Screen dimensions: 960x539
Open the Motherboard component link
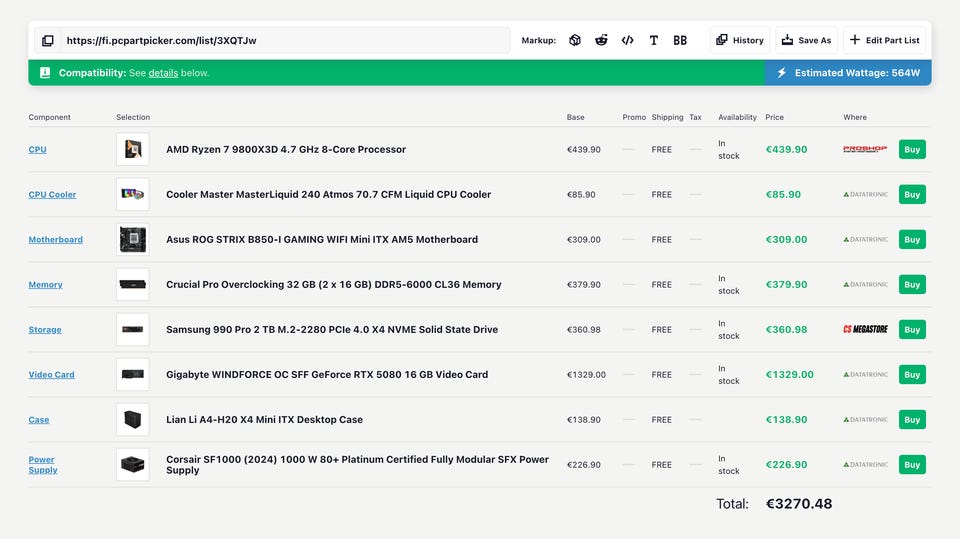[55, 239]
